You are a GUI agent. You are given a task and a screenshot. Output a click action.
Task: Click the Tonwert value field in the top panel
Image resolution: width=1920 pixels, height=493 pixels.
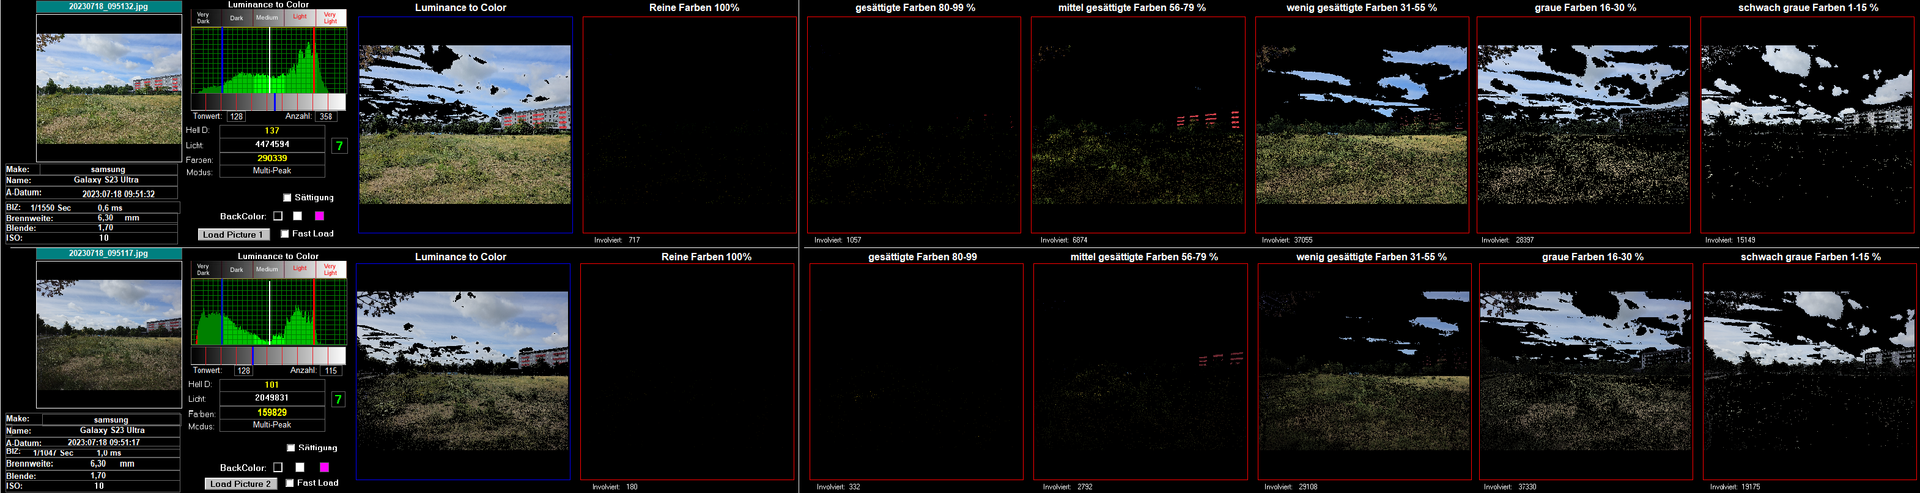pos(237,117)
